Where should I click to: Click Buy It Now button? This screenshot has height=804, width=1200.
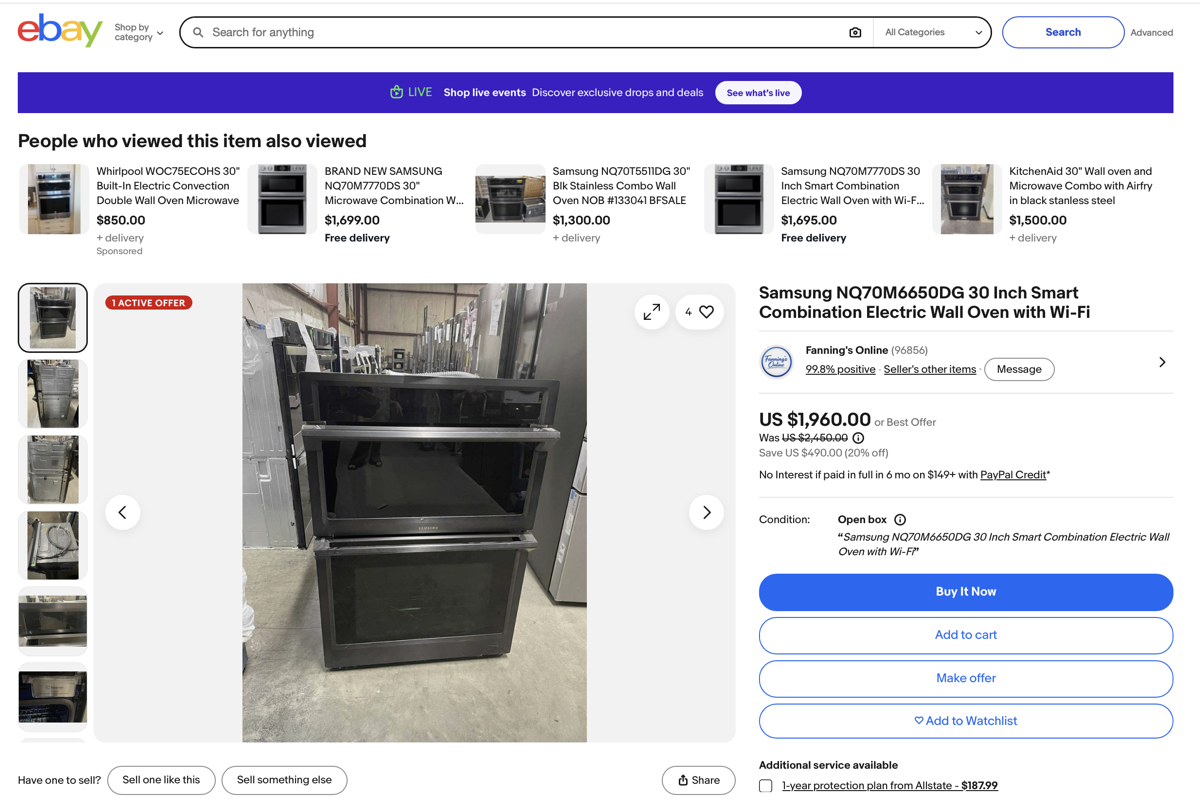(x=966, y=592)
